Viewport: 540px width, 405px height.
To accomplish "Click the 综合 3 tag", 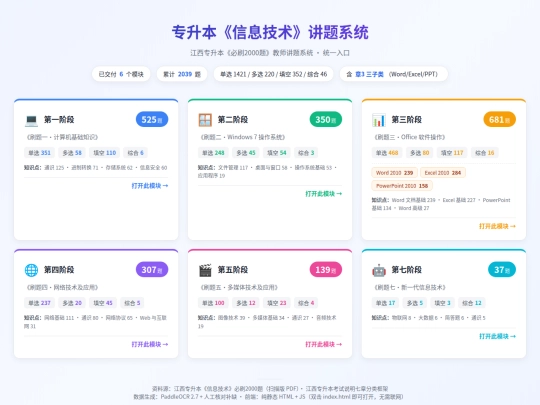I will 306,153.
